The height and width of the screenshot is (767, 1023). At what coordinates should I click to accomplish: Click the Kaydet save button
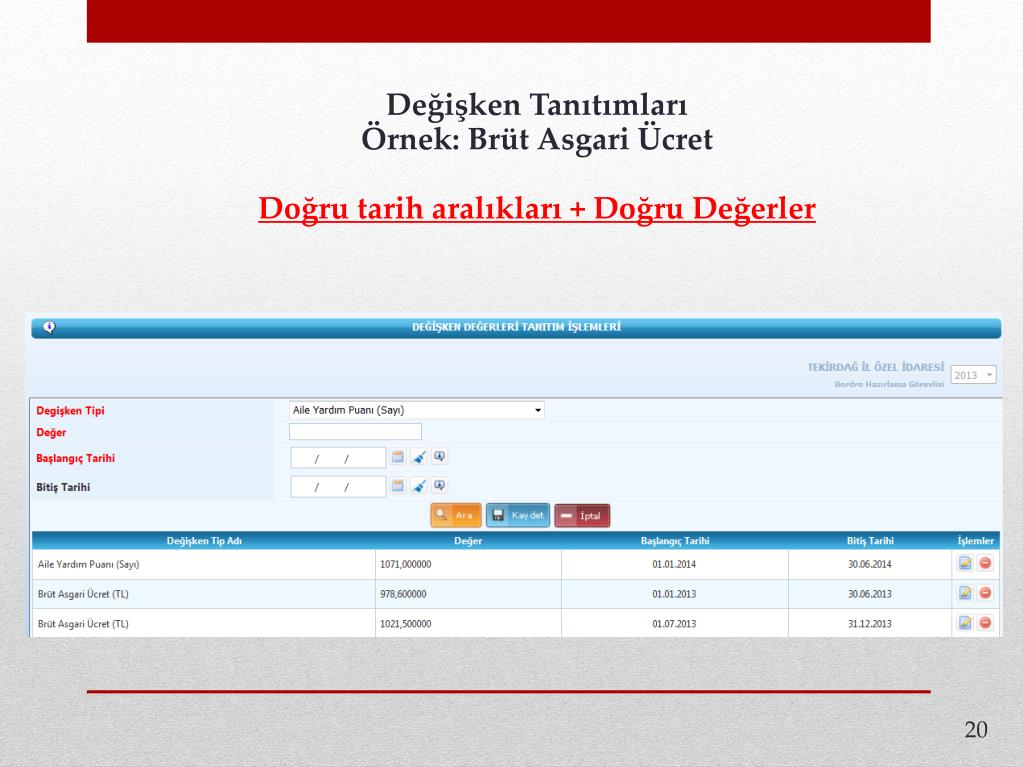click(x=518, y=515)
